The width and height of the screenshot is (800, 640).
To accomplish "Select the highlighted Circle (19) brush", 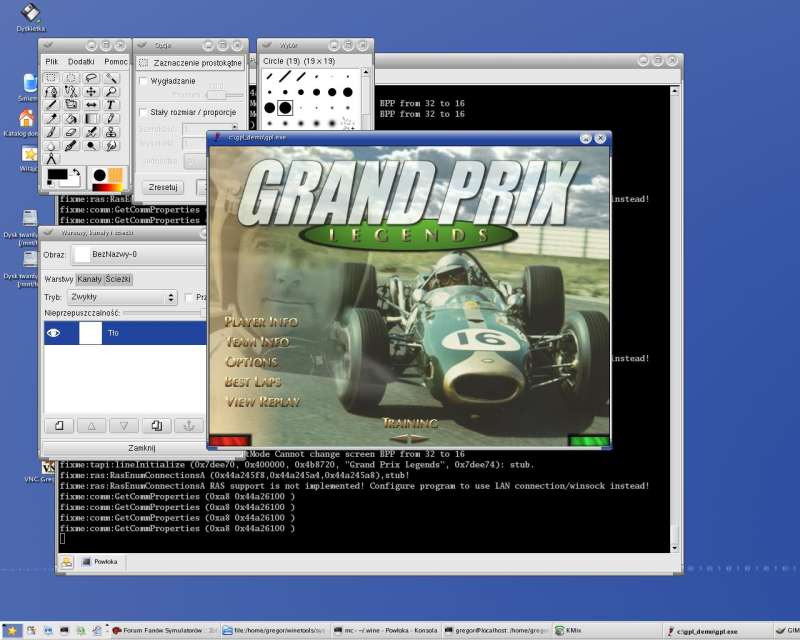I will [285, 108].
